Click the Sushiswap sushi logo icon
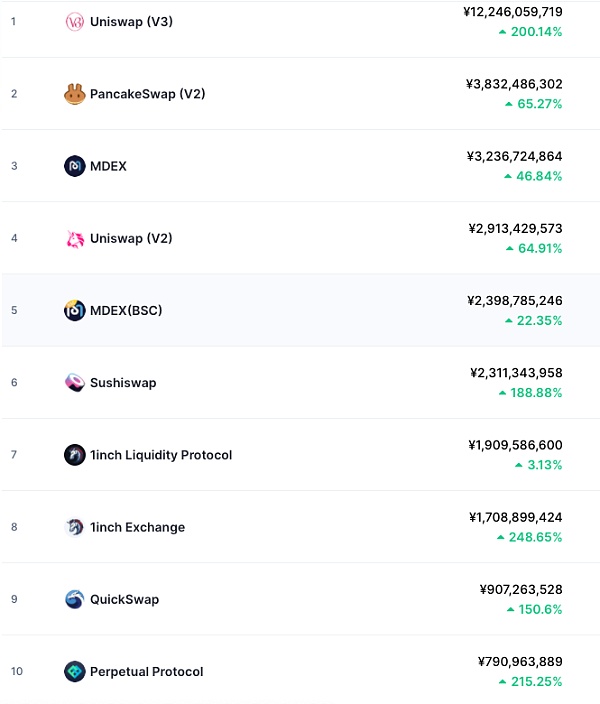Image resolution: width=600 pixels, height=704 pixels. coord(75,383)
